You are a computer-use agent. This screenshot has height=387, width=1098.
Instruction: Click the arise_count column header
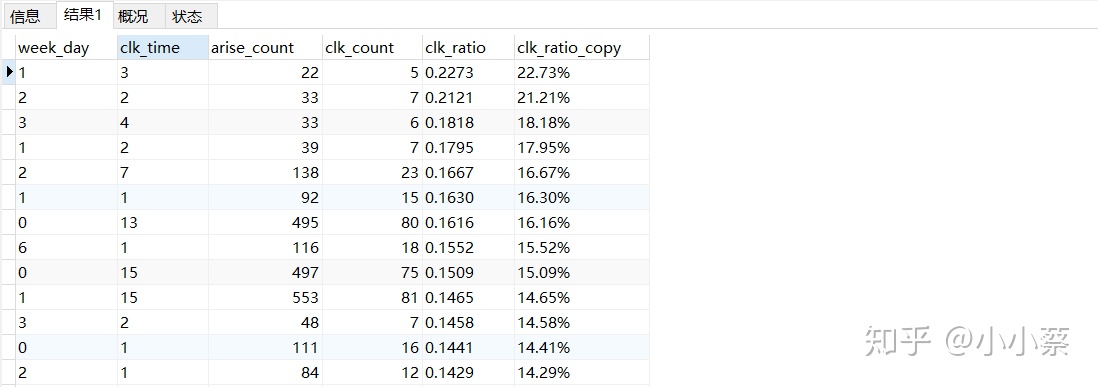pyautogui.click(x=265, y=48)
